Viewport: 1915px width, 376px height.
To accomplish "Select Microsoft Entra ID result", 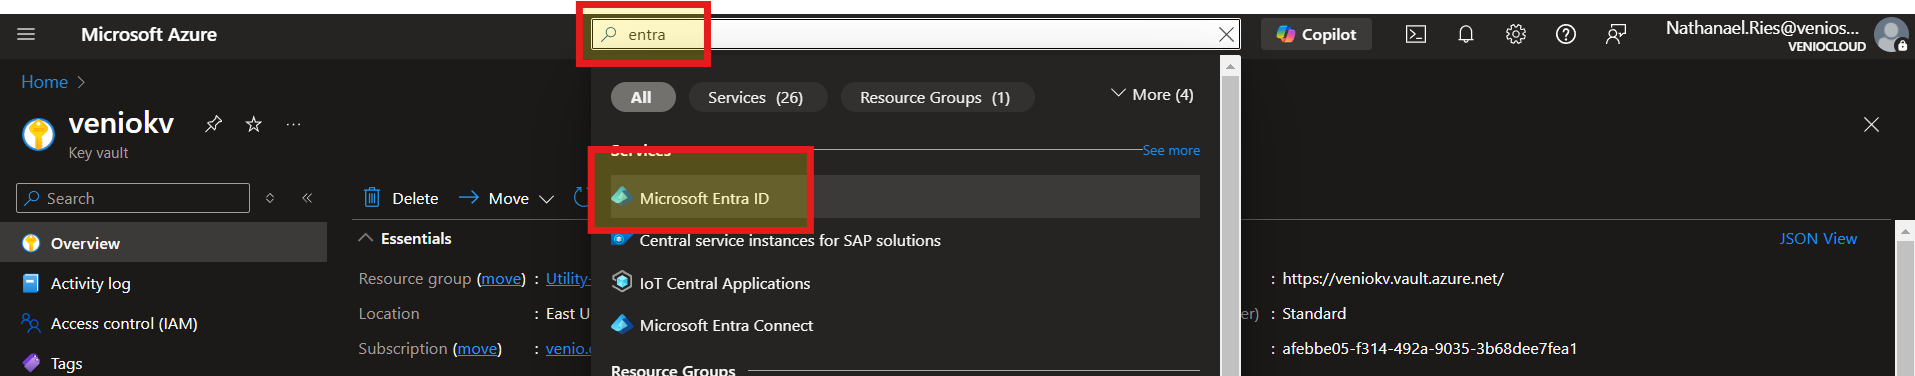I will 905,197.
